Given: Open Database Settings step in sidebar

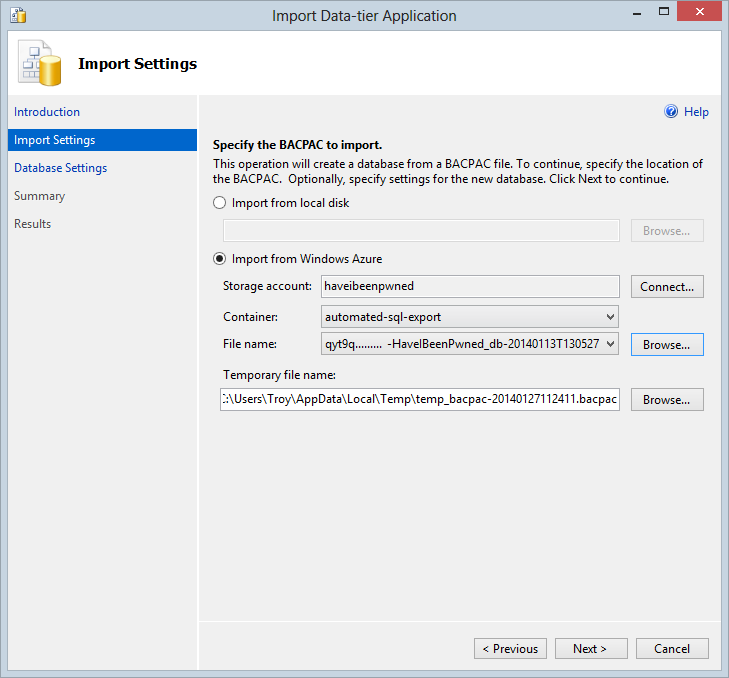Looking at the screenshot, I should 60,168.
